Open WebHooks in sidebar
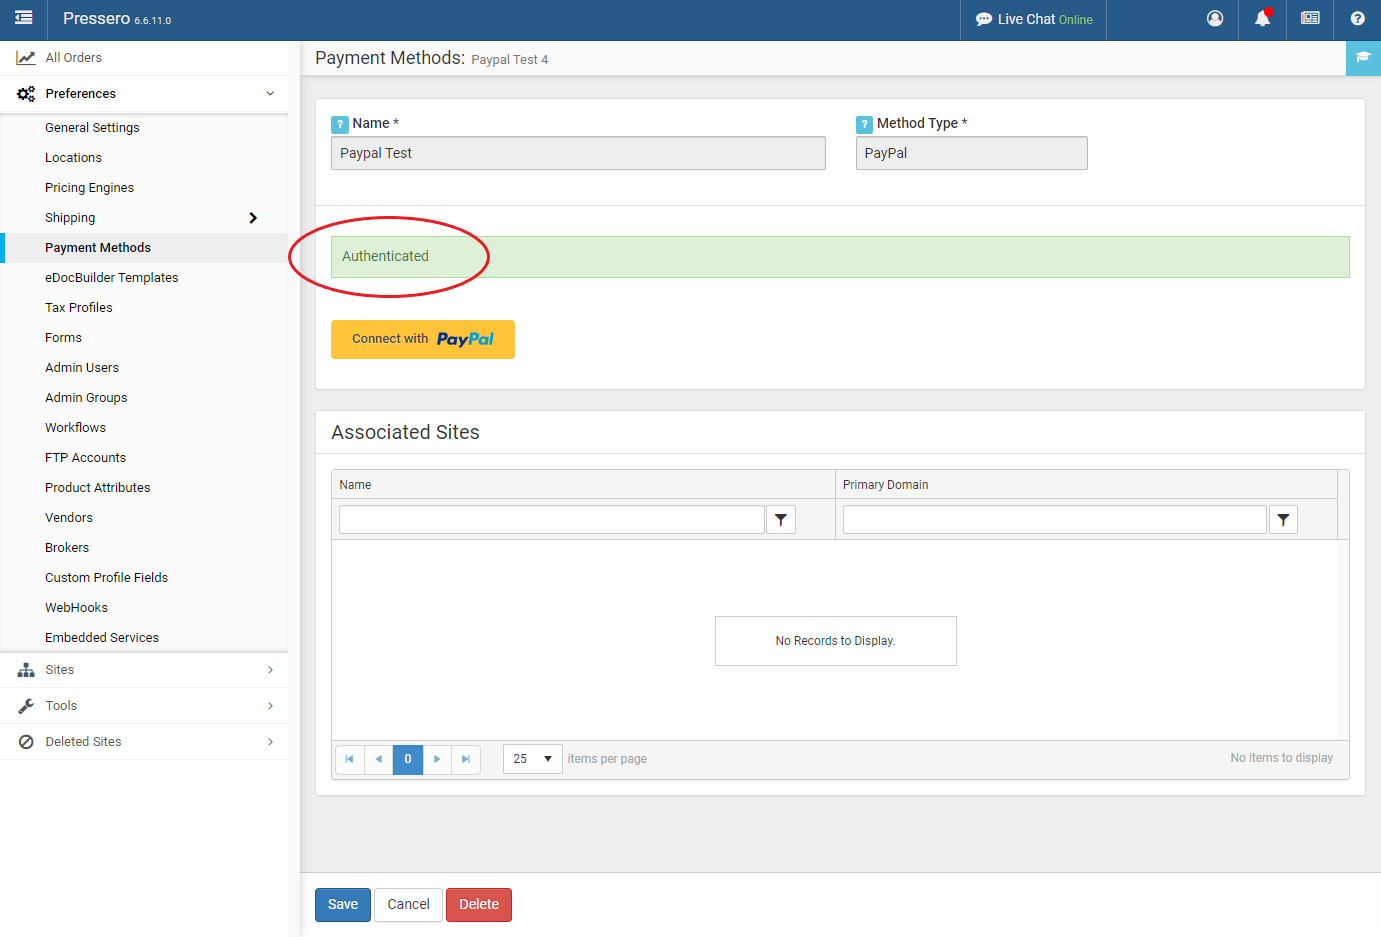The width and height of the screenshot is (1381, 937). coord(76,608)
